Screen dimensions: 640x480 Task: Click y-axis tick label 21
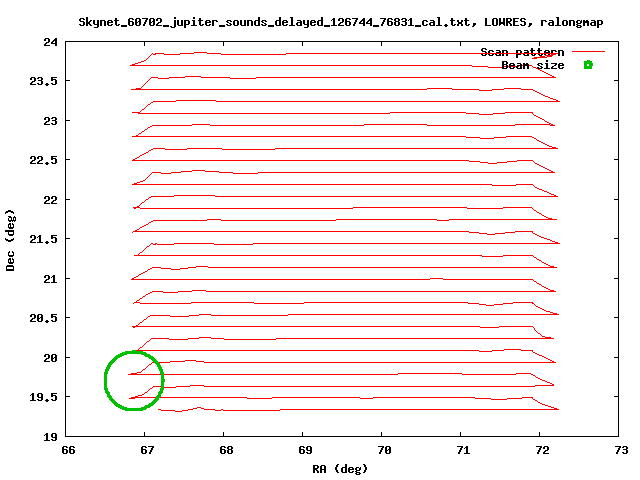51,279
